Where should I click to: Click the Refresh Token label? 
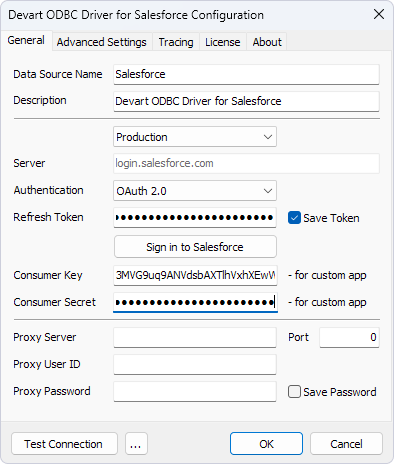pyautogui.click(x=48, y=217)
